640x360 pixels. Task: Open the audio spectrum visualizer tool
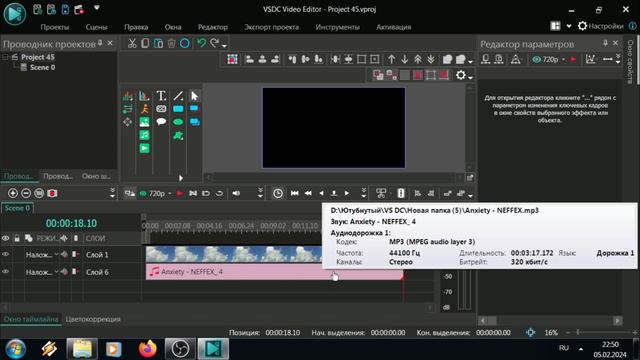(x=128, y=96)
